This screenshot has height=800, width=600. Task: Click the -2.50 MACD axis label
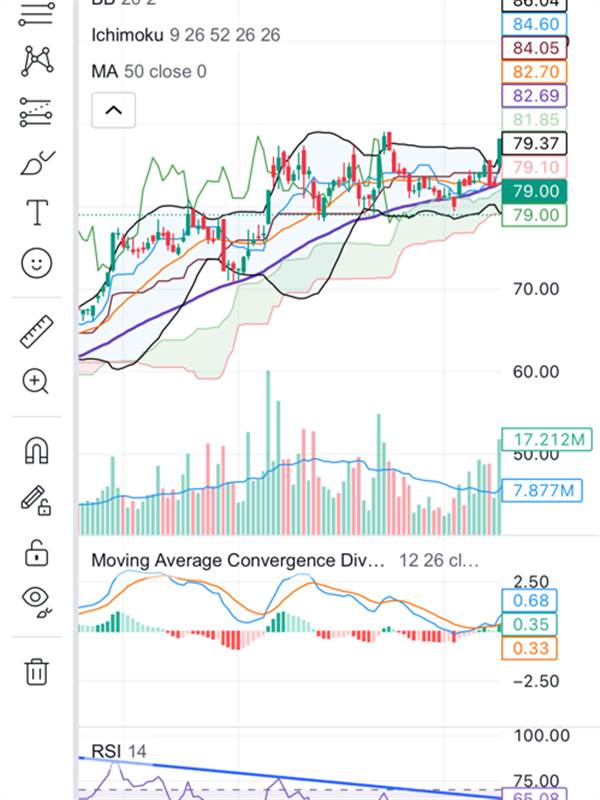536,681
